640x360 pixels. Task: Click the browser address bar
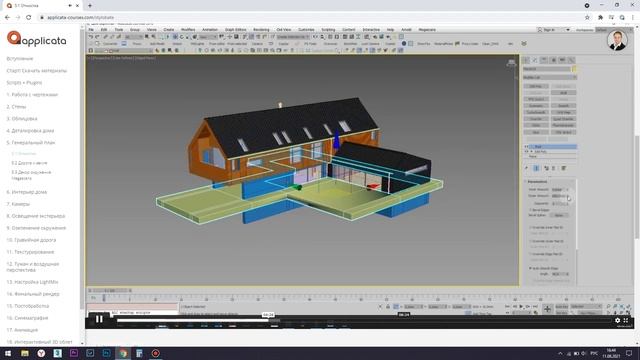(310, 18)
